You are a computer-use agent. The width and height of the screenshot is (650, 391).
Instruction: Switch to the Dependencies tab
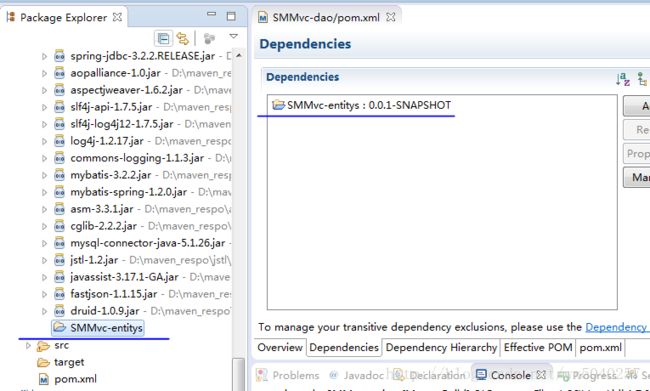(344, 347)
